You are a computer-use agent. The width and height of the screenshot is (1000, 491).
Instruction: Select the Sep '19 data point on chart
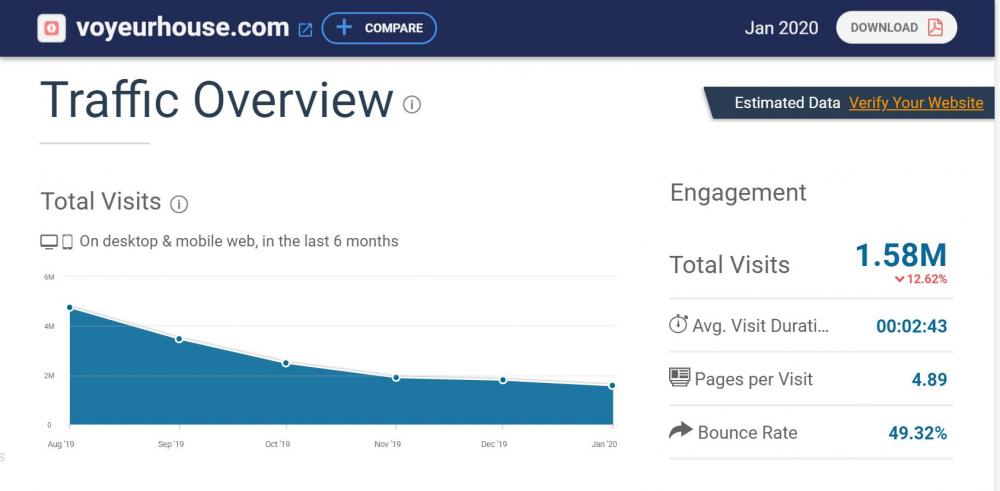(x=179, y=339)
